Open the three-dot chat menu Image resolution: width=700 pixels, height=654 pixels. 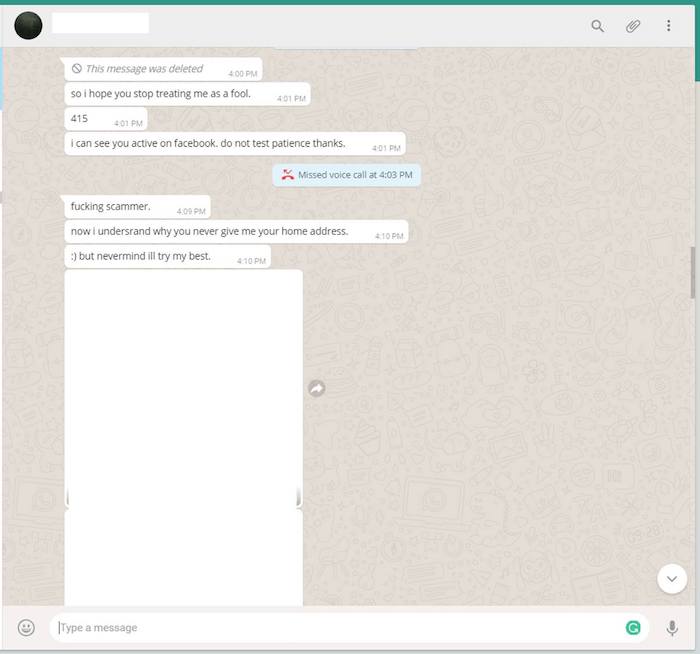669,26
